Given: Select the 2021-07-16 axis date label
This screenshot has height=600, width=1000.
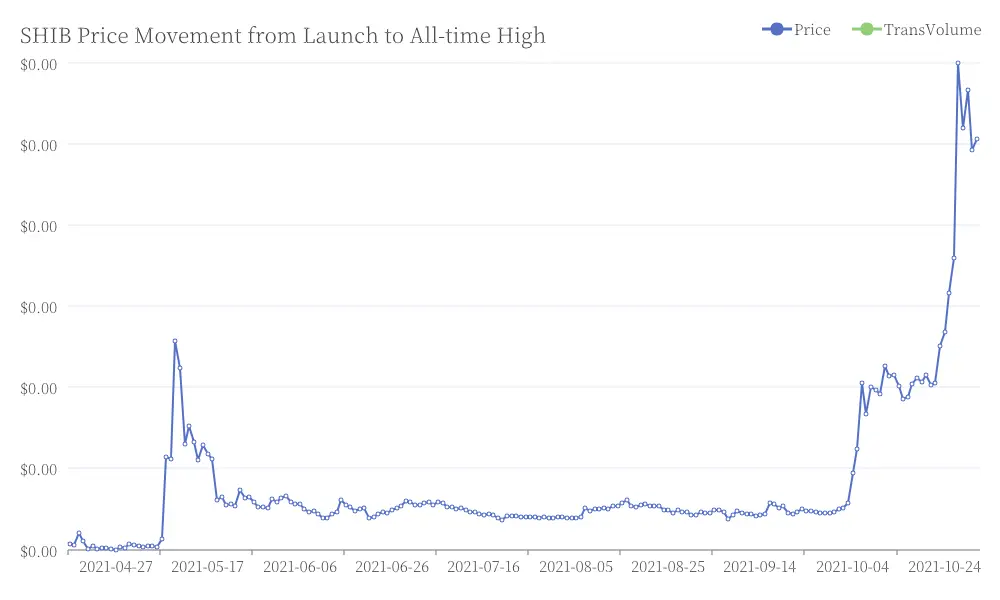Looking at the screenshot, I should tap(483, 566).
